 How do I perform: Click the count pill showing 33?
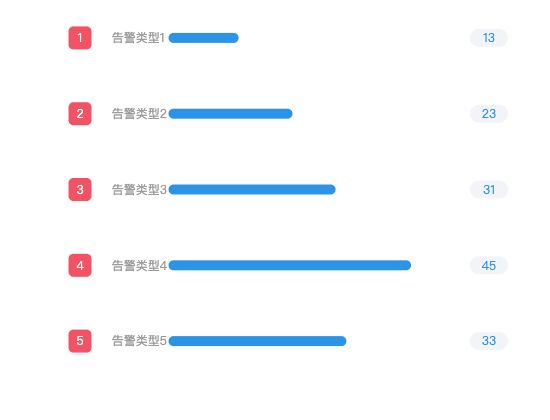tap(489, 341)
